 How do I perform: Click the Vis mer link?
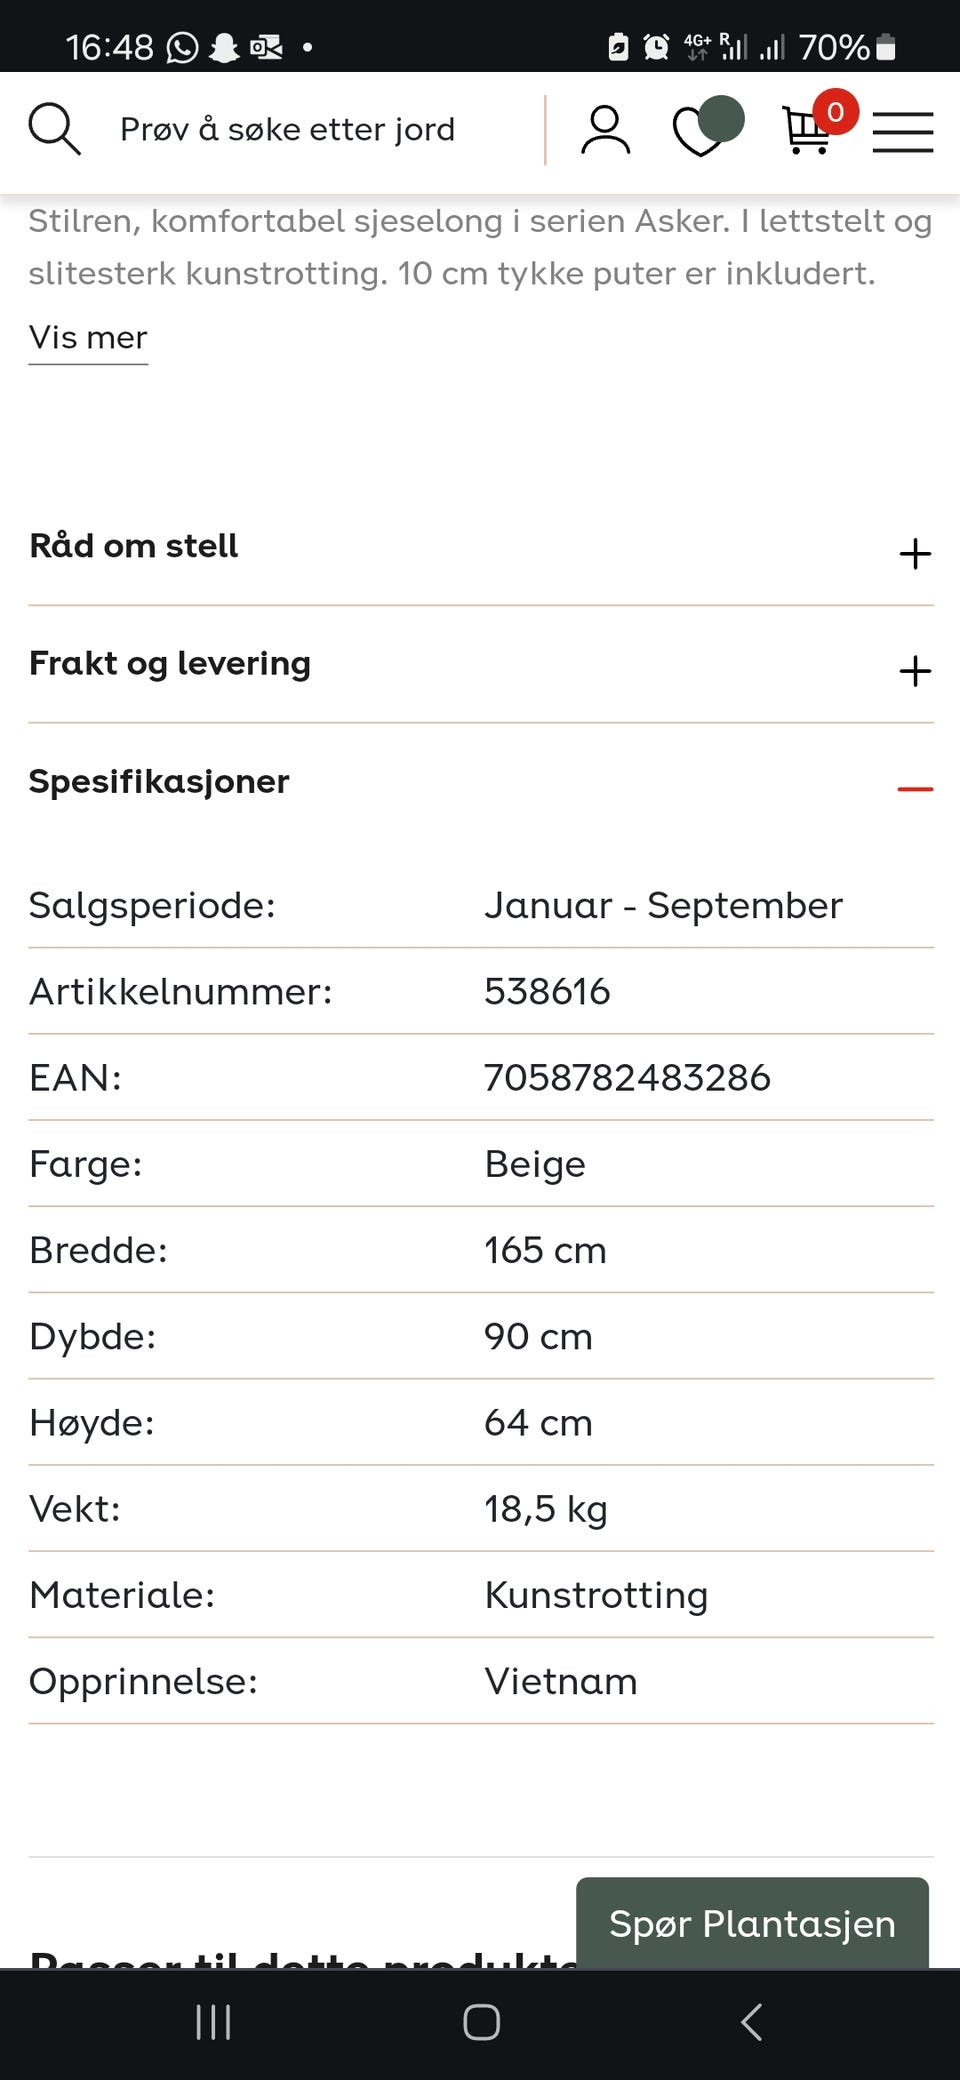click(88, 338)
